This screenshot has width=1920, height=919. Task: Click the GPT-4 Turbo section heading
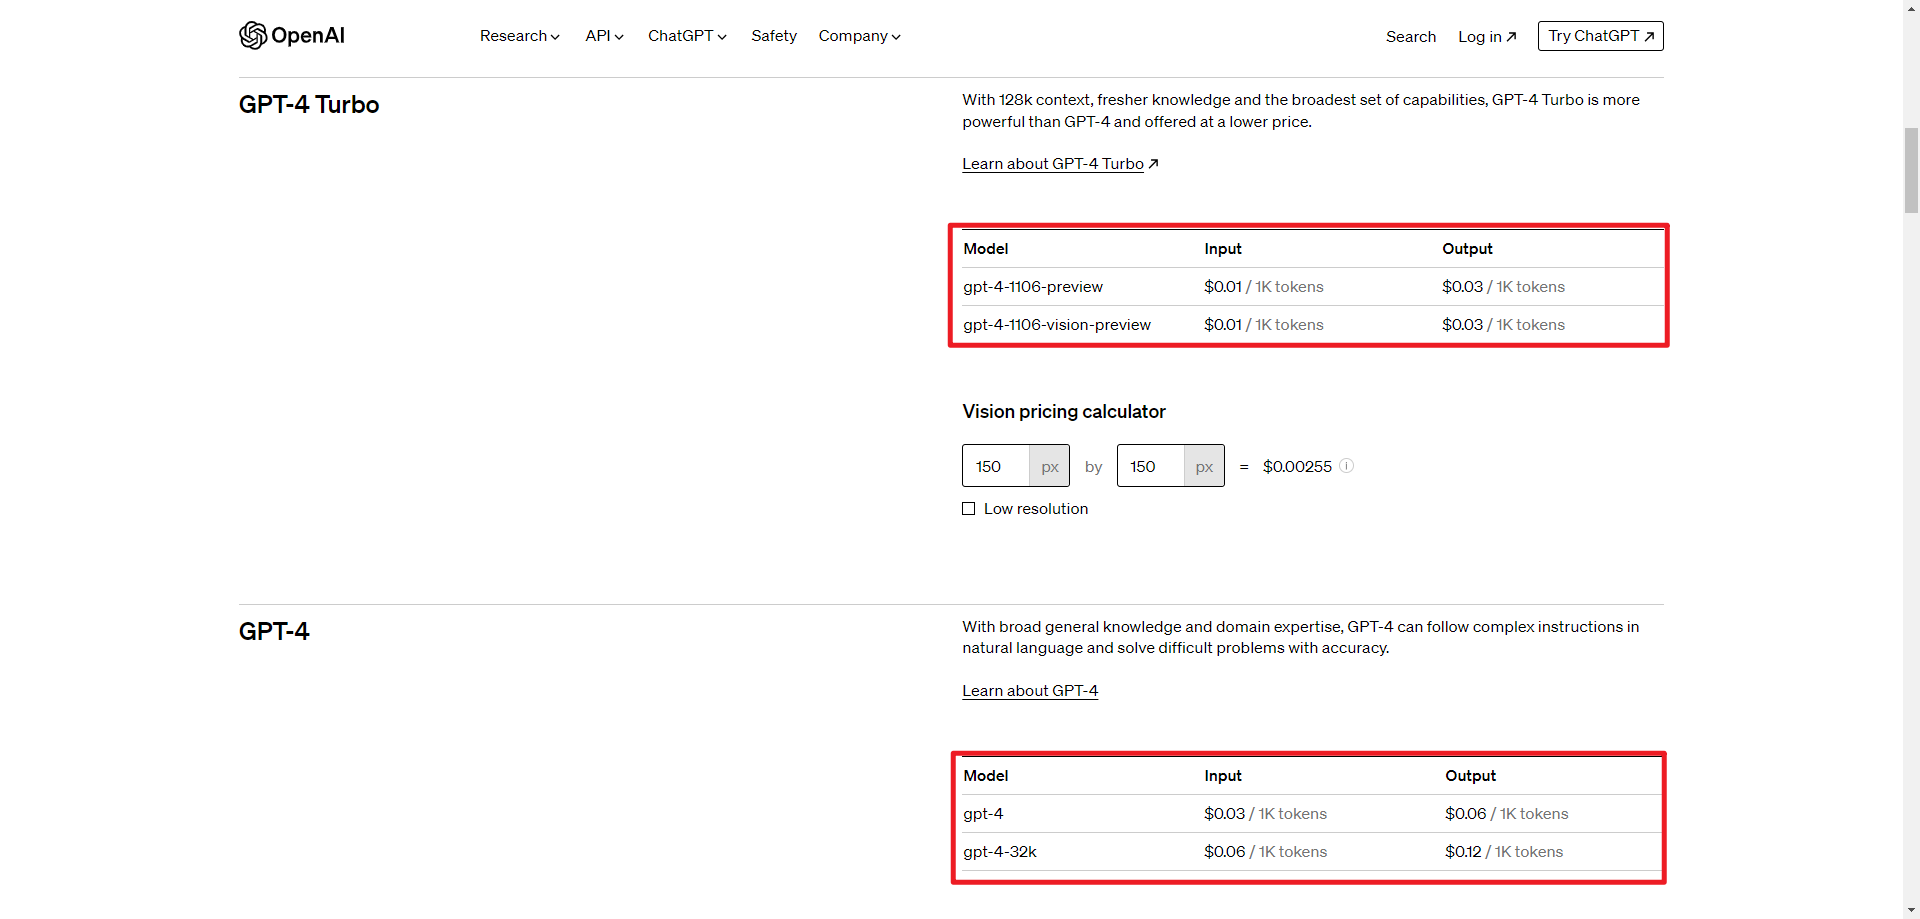coord(309,105)
